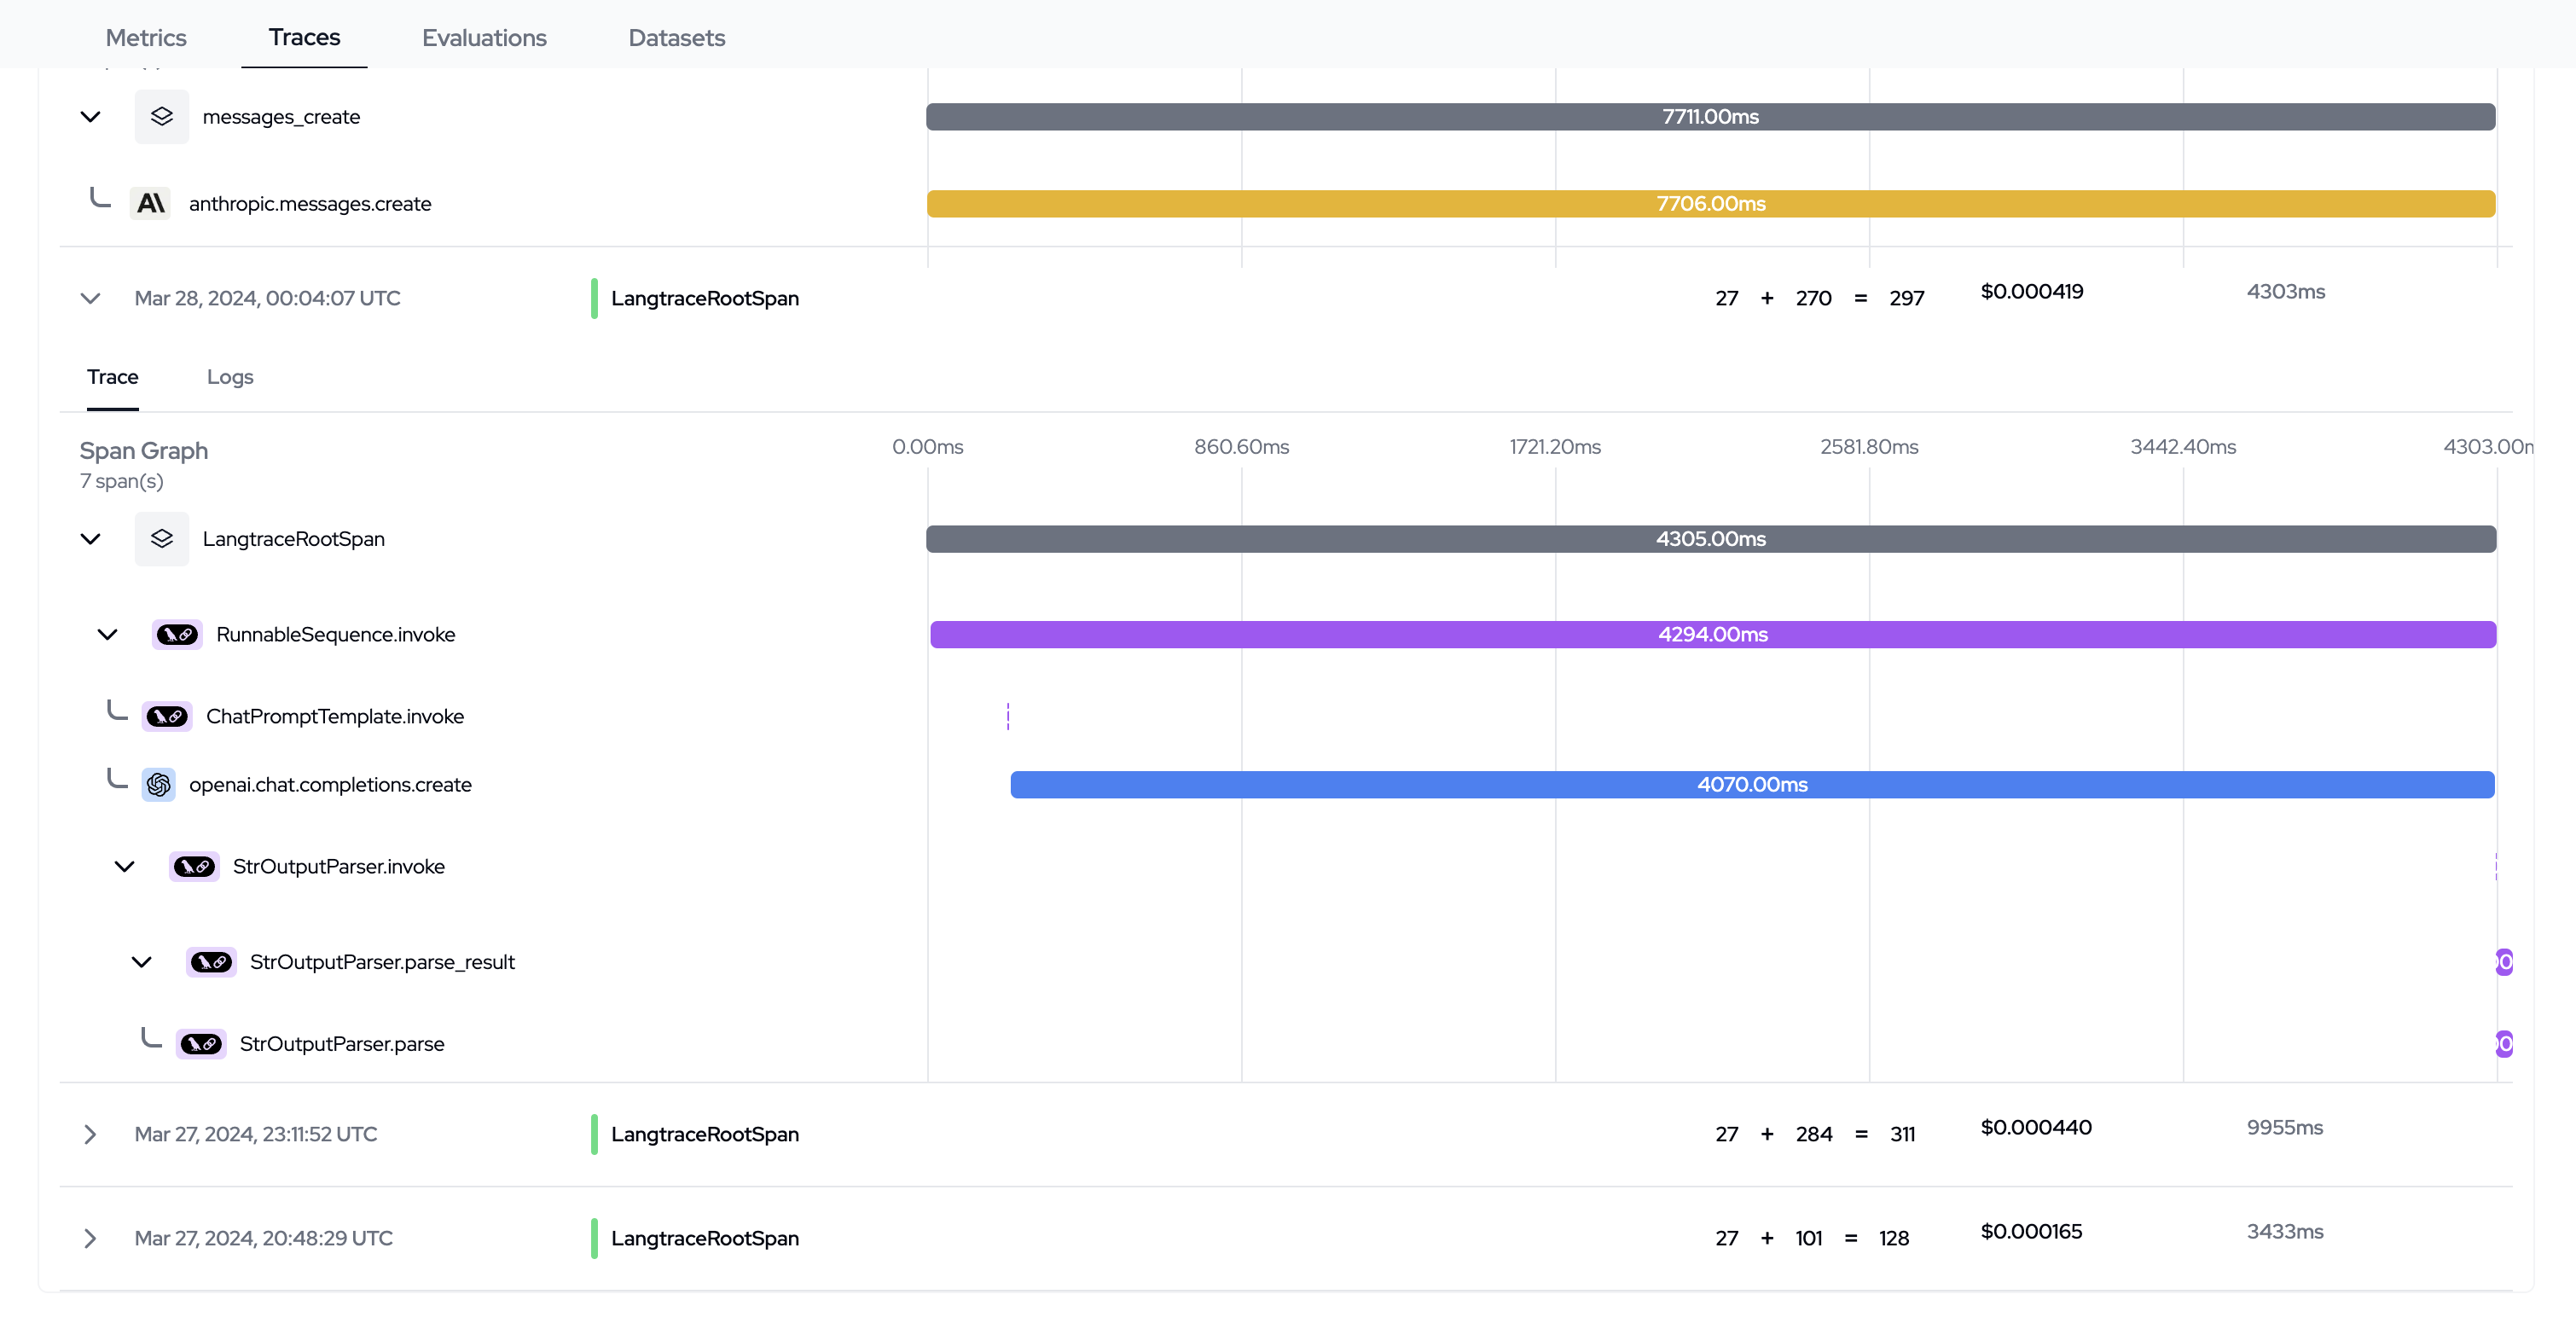Collapse the messages_create span

tap(90, 117)
